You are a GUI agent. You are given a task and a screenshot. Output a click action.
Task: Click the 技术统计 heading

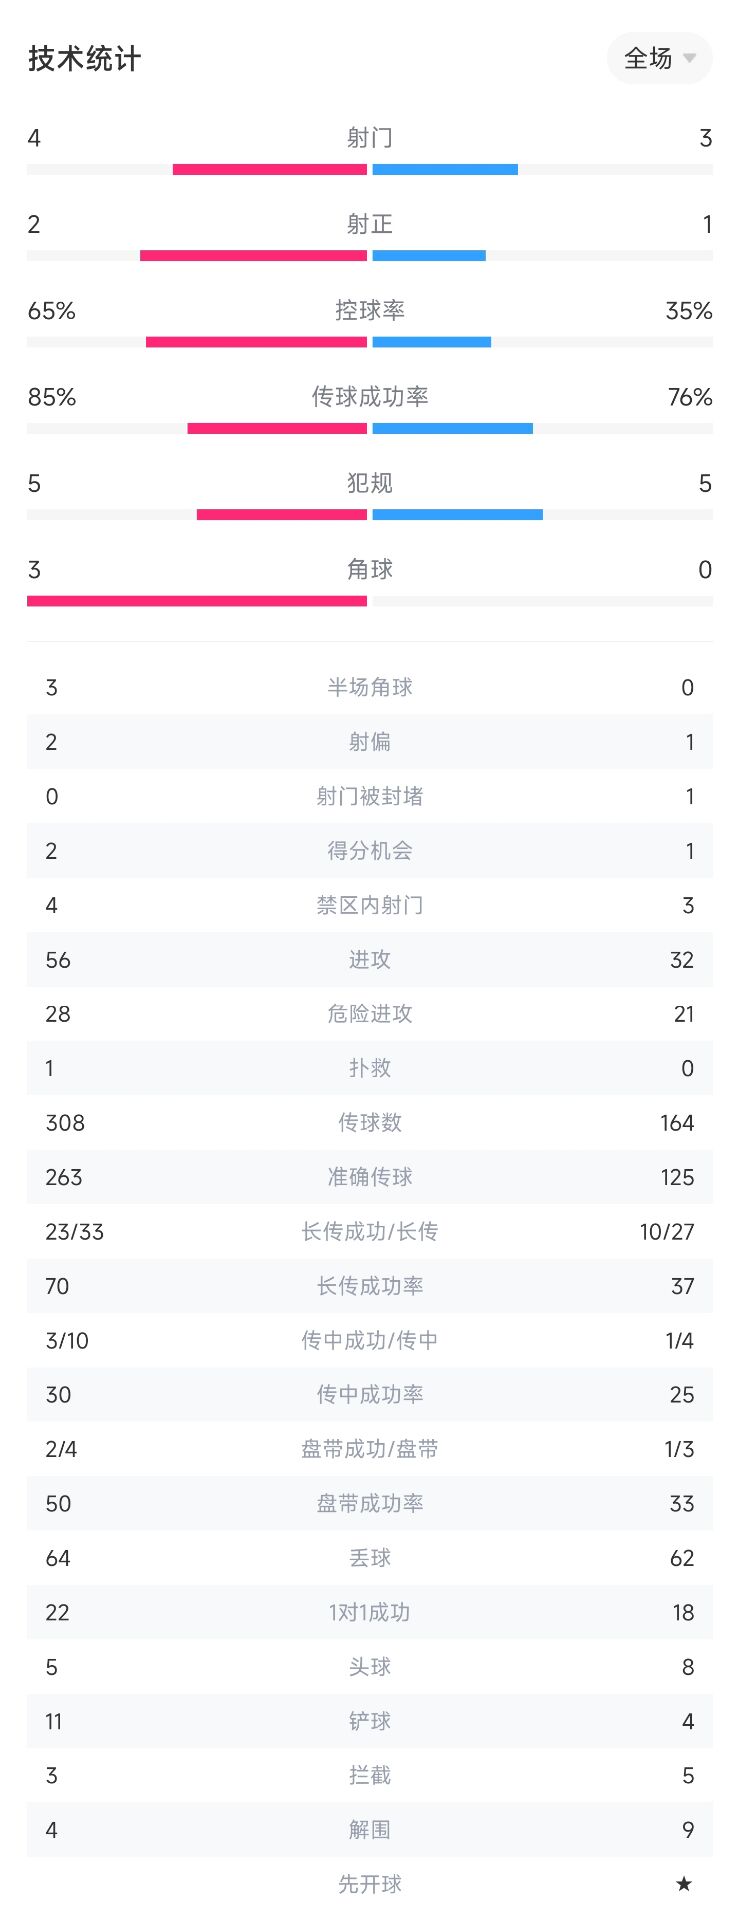click(85, 59)
